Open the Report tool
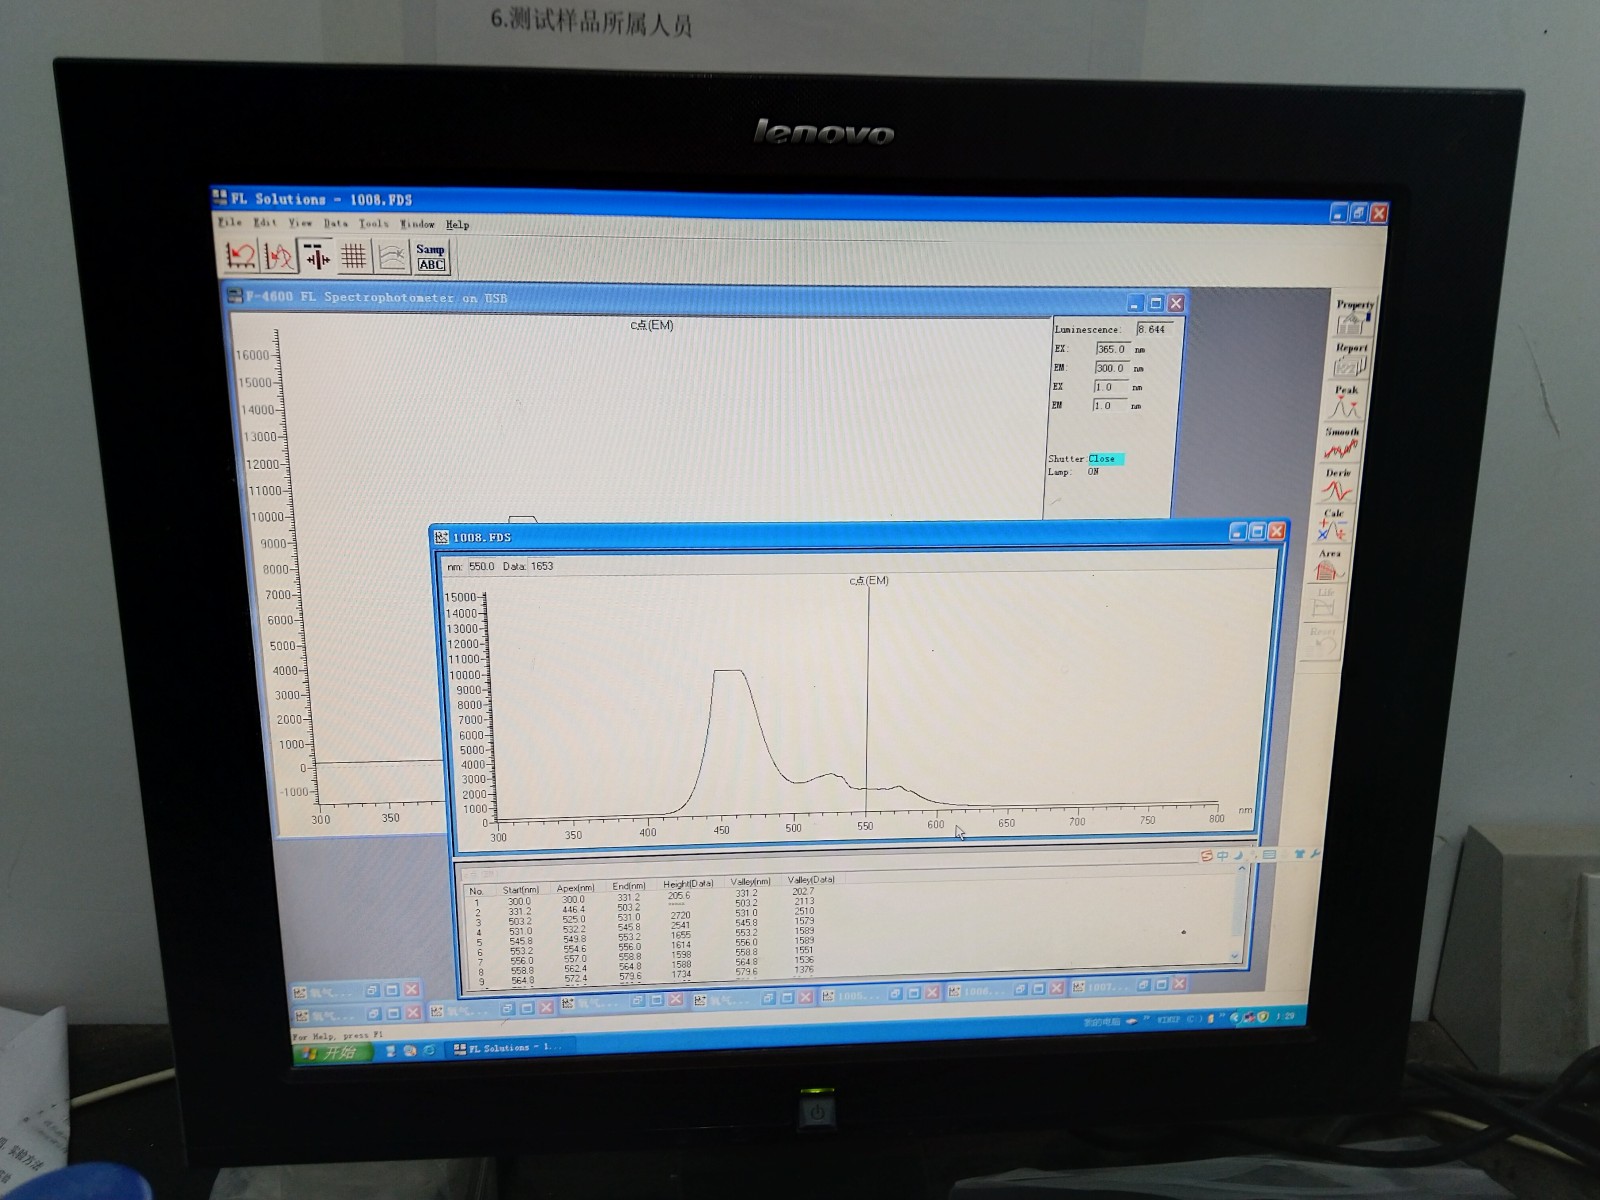This screenshot has height=1200, width=1600. tap(1350, 360)
